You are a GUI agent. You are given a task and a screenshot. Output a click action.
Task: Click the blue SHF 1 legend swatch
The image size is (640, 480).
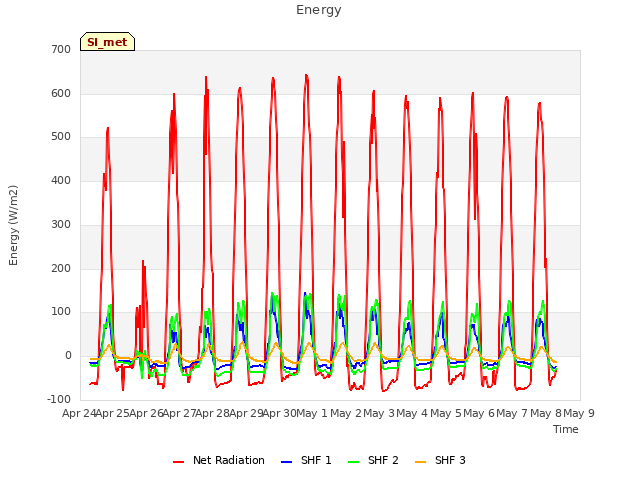click(x=287, y=462)
